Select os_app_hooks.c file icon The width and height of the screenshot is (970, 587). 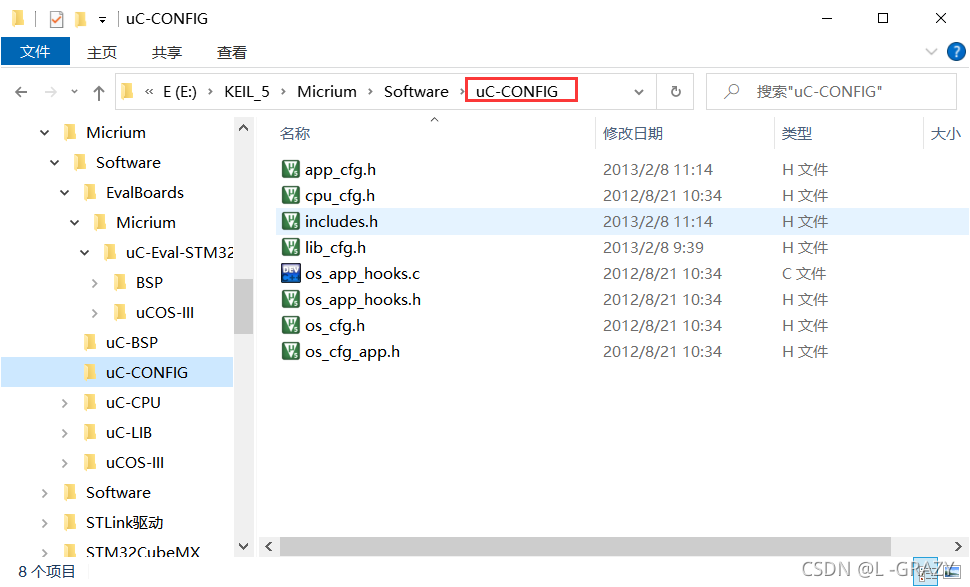click(291, 273)
